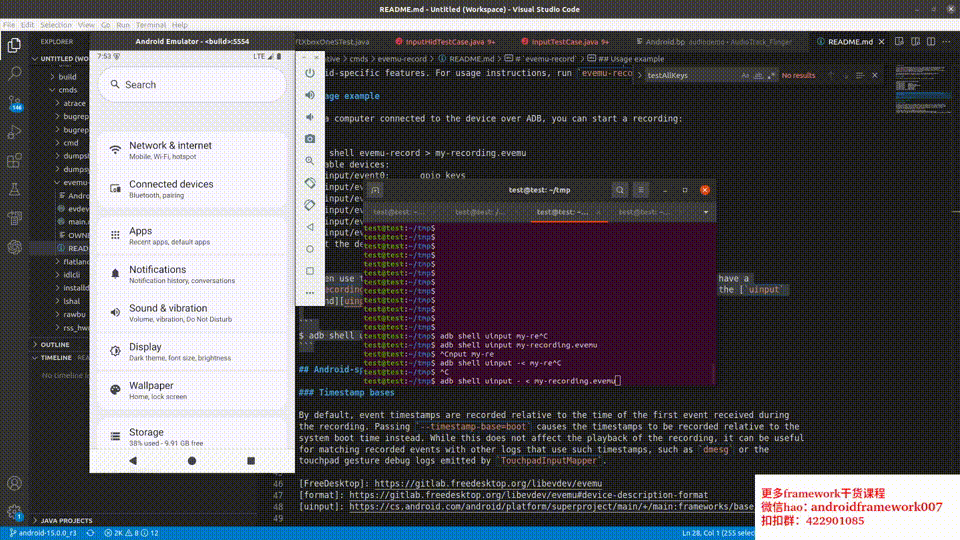Expand the OUTLINE section

pos(55,345)
